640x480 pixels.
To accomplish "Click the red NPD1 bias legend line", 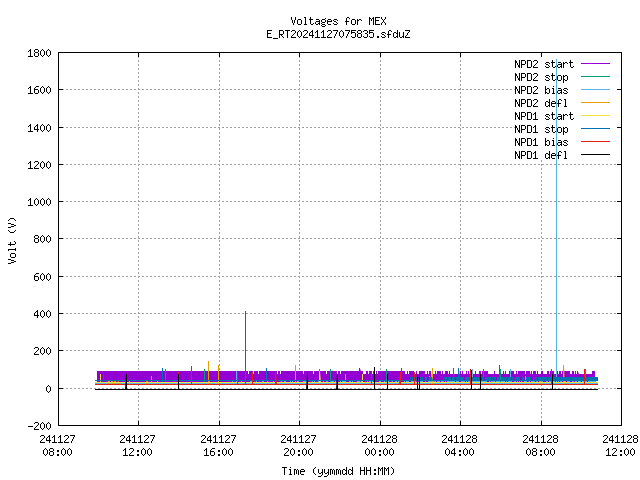I will 595,142.
